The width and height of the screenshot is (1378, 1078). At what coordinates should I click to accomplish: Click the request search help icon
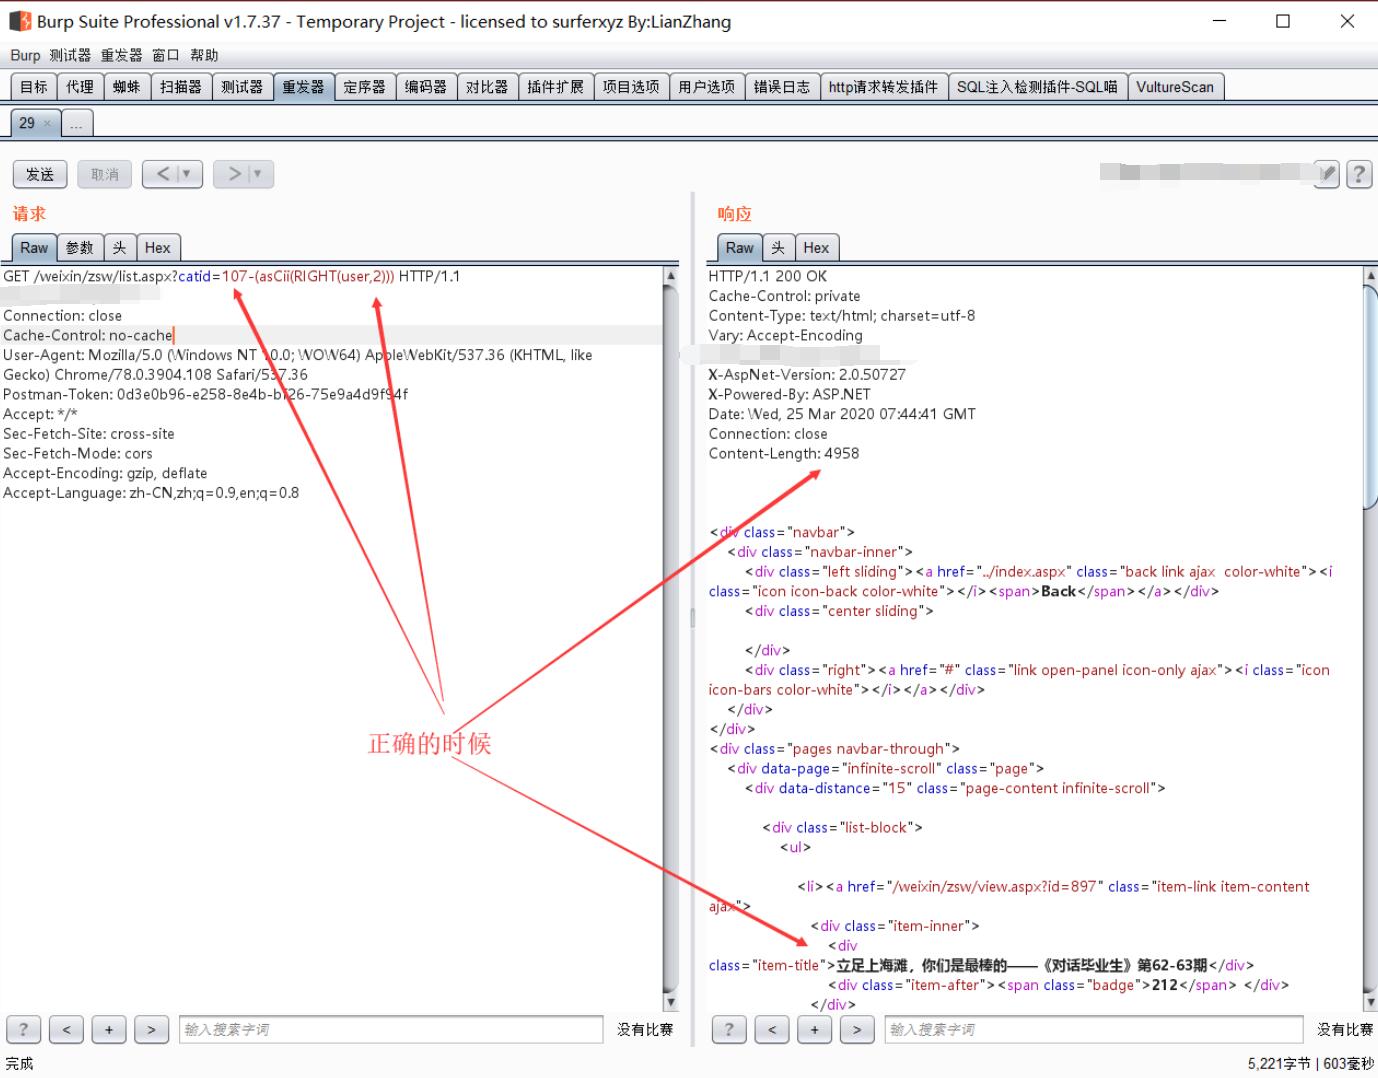pos(24,1029)
